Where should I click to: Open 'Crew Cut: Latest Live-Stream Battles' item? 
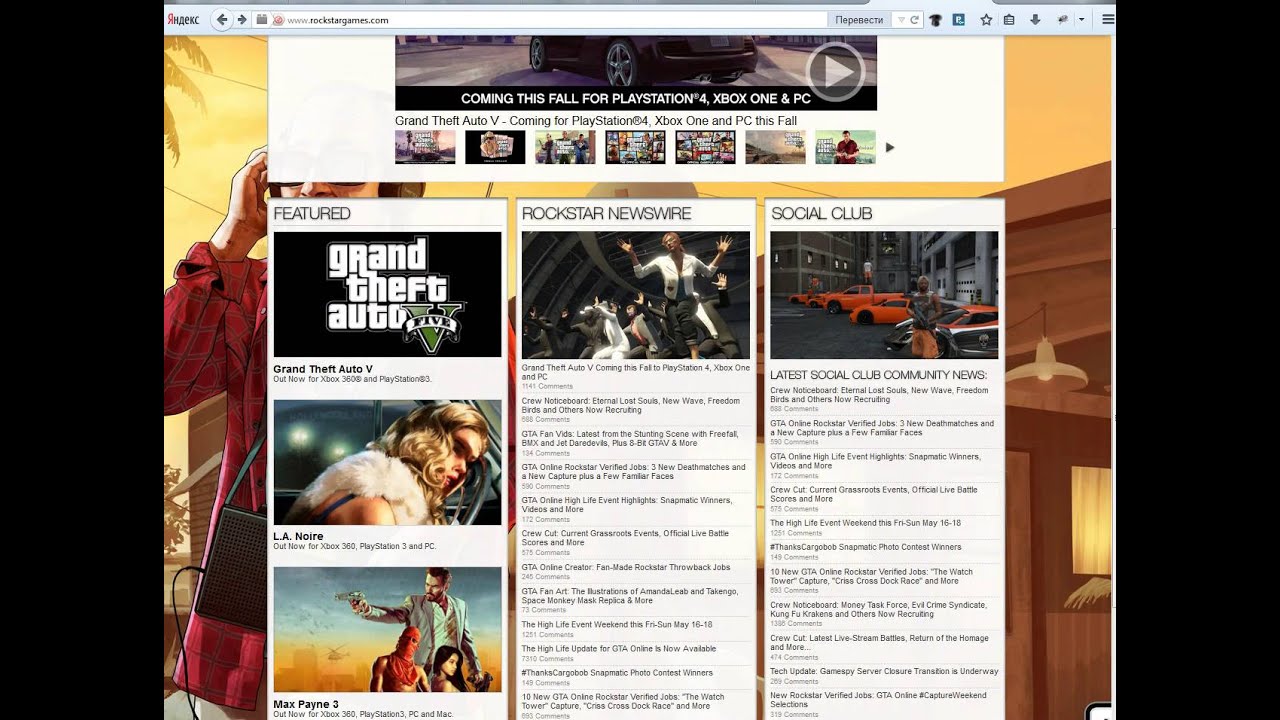[x=879, y=642]
